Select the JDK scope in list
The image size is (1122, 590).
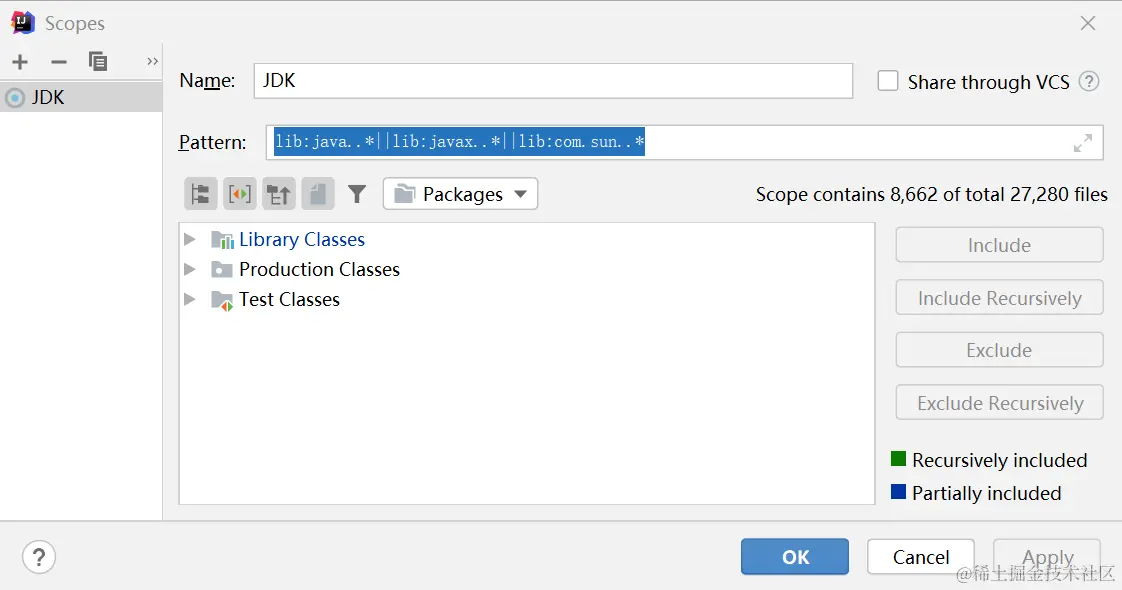[x=48, y=97]
